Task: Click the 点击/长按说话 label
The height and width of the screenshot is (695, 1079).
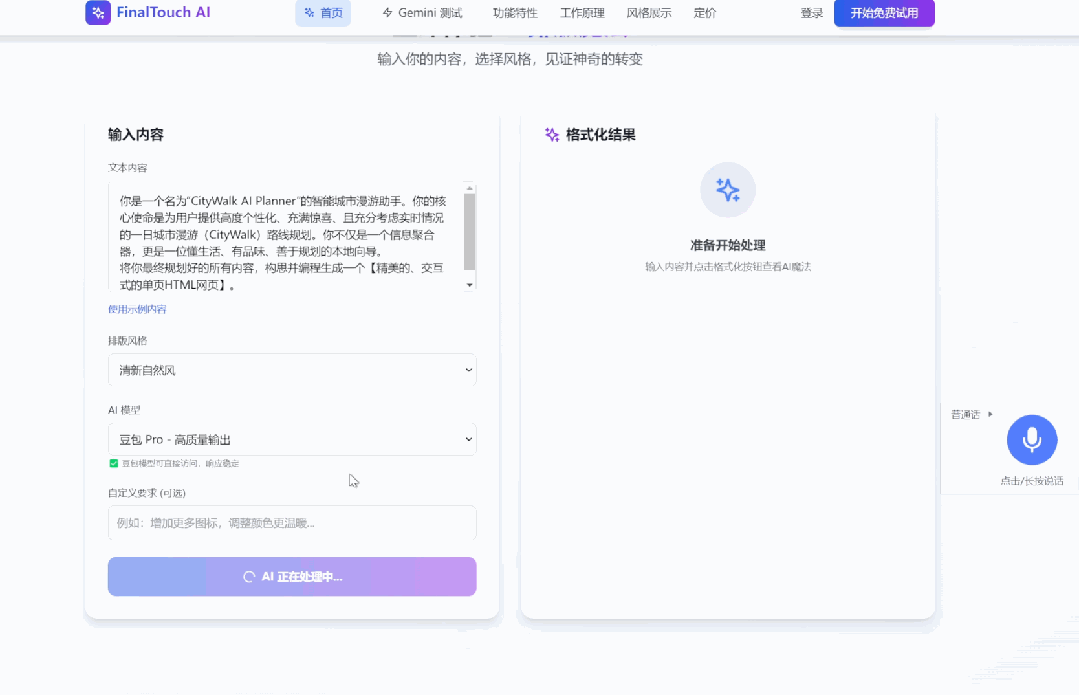Action: click(x=1032, y=481)
